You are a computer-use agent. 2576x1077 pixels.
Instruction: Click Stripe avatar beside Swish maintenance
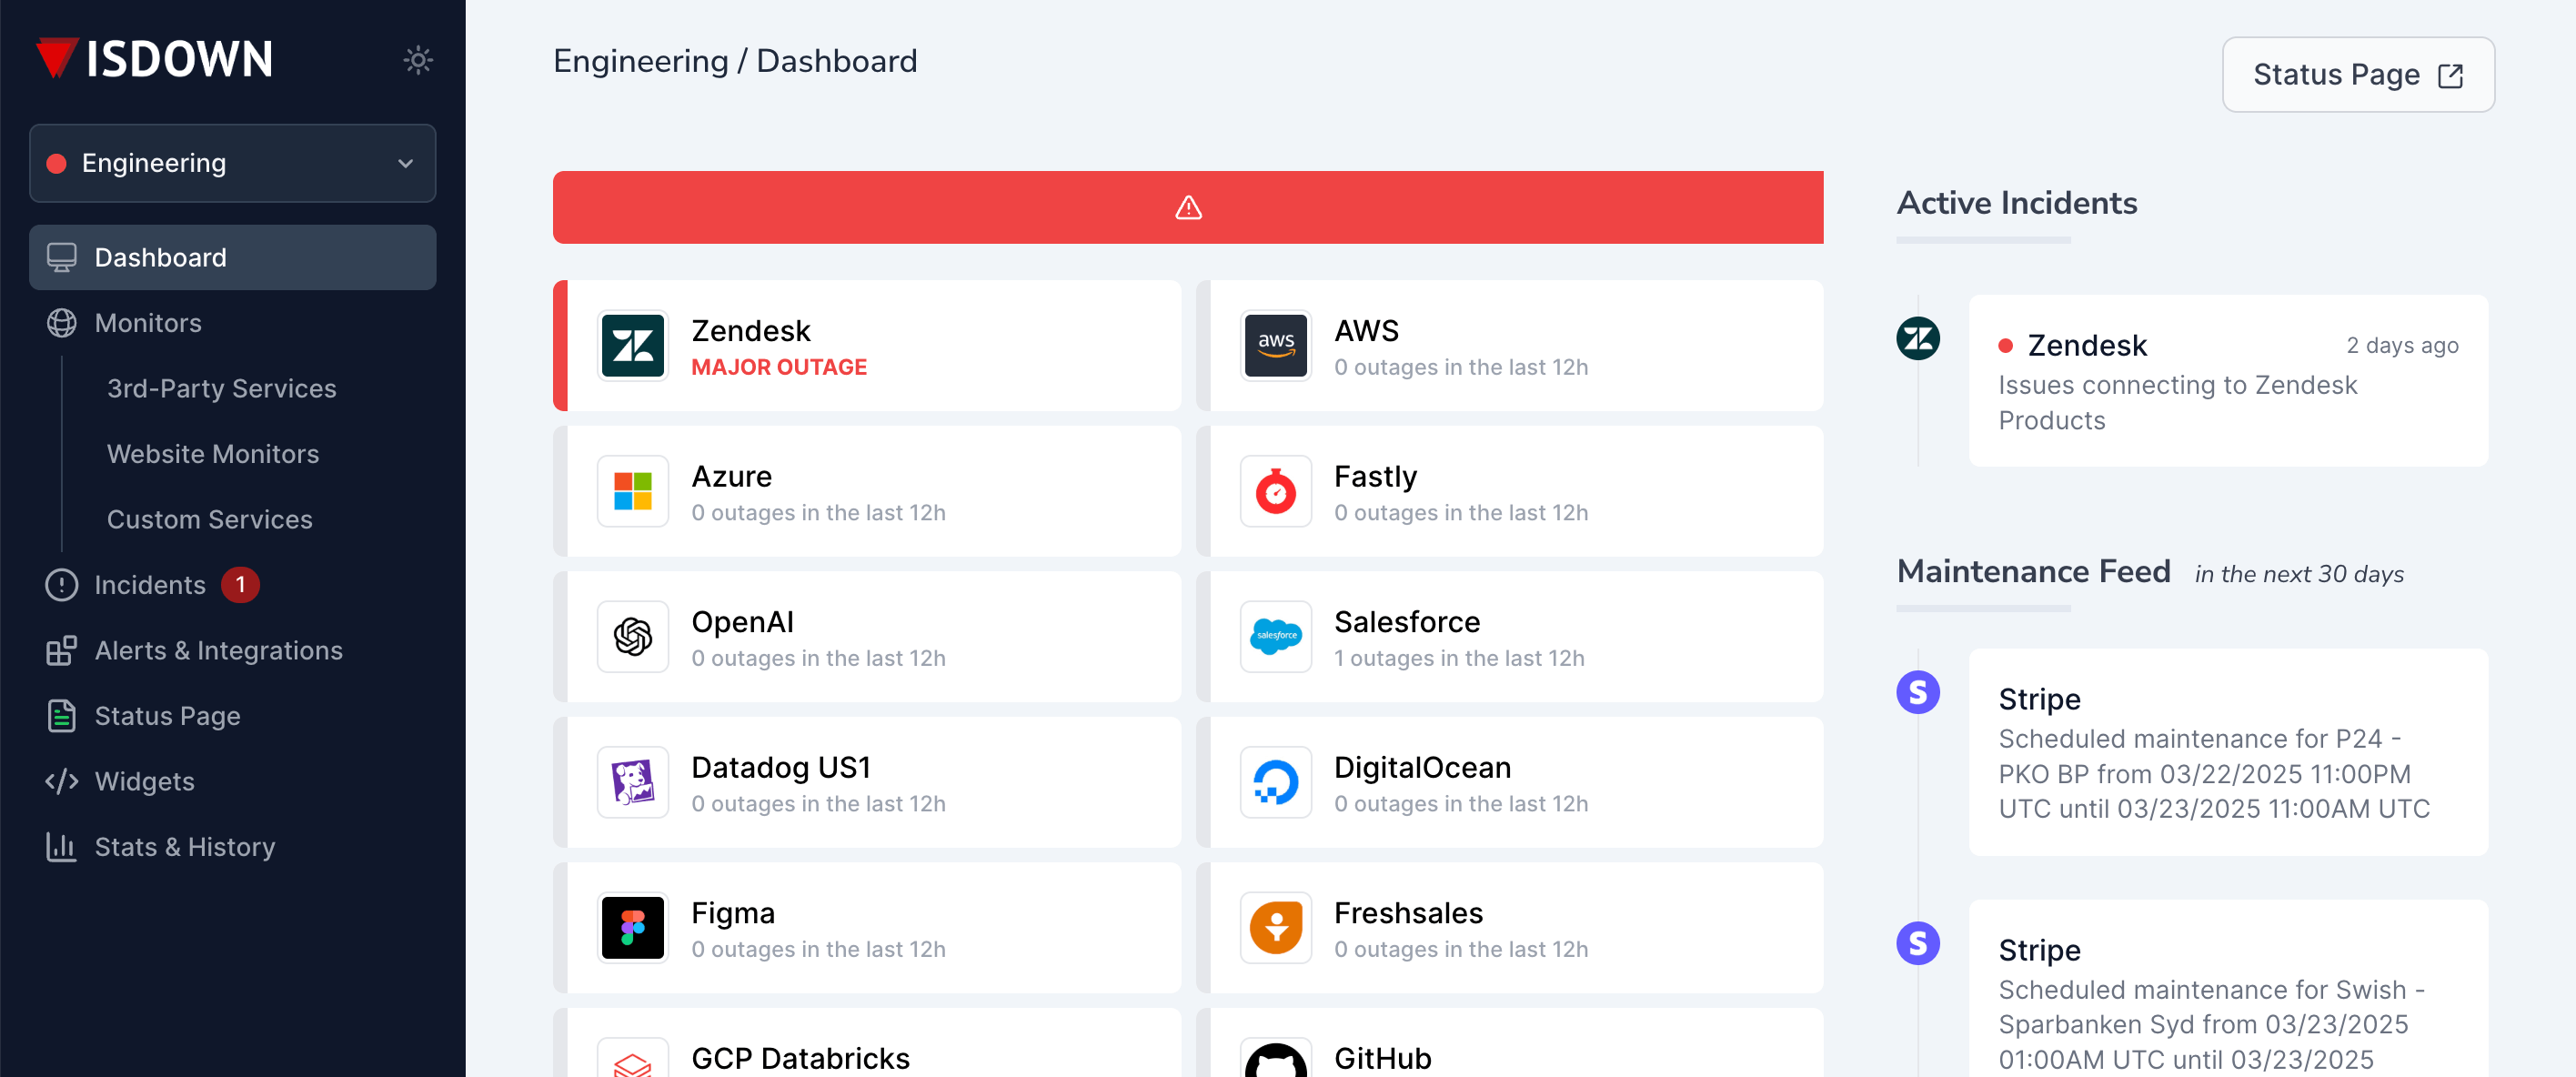1917,943
